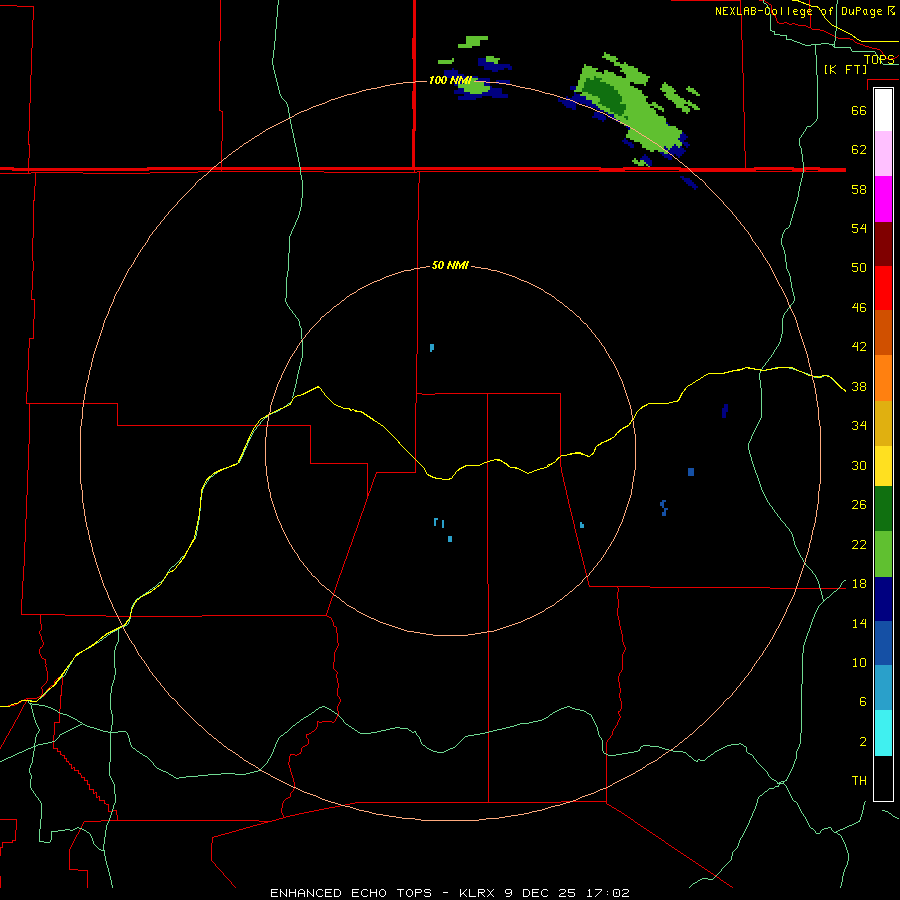This screenshot has height=900, width=900.
Task: Select the gold swatch beside 38
Action: click(x=883, y=423)
